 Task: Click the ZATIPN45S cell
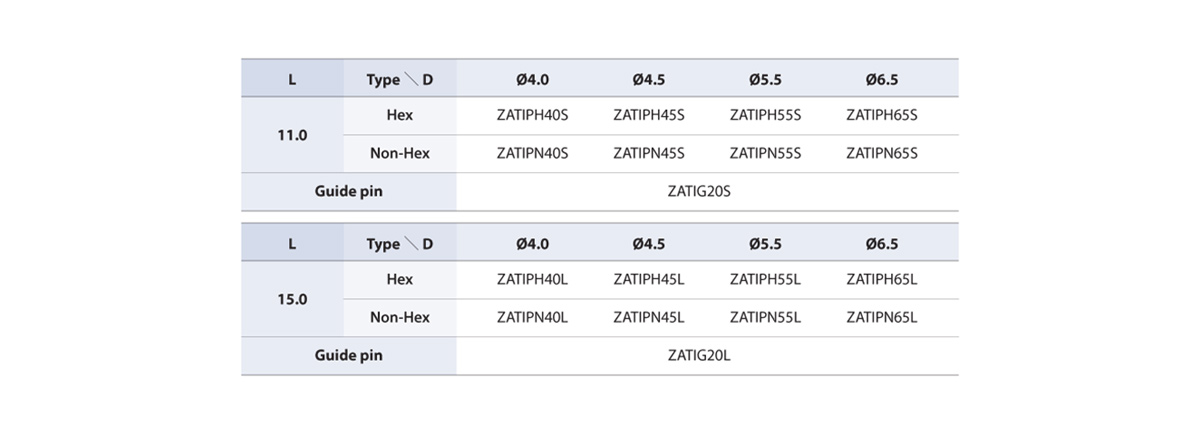[x=649, y=153]
